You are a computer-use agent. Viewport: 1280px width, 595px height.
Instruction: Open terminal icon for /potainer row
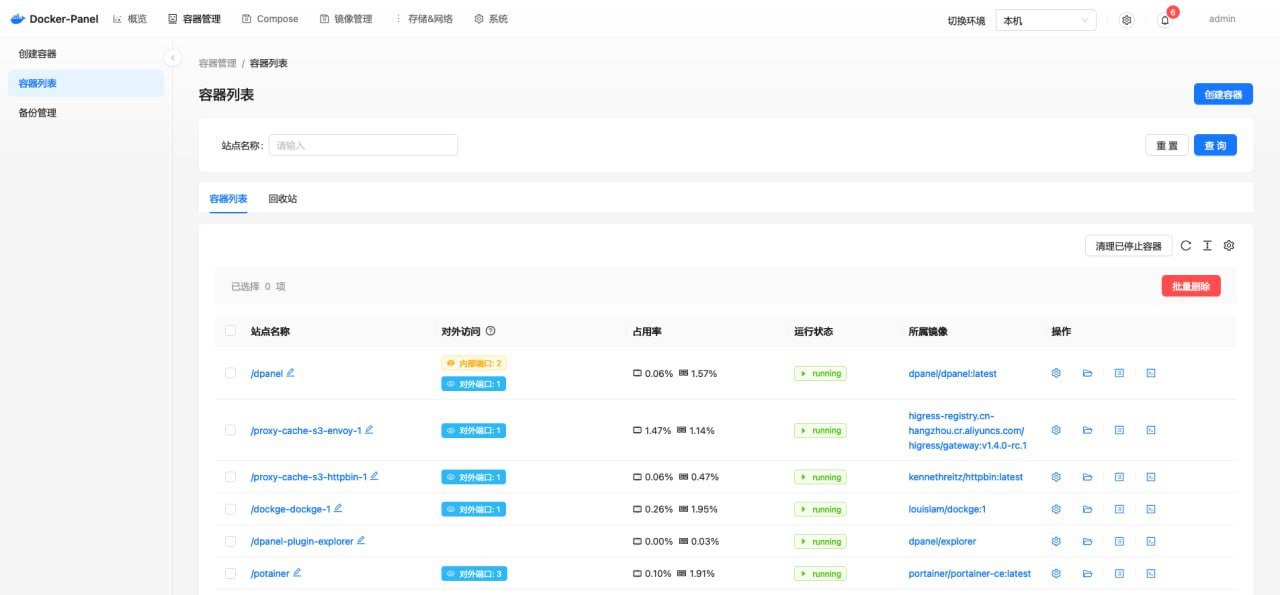(x=1151, y=573)
